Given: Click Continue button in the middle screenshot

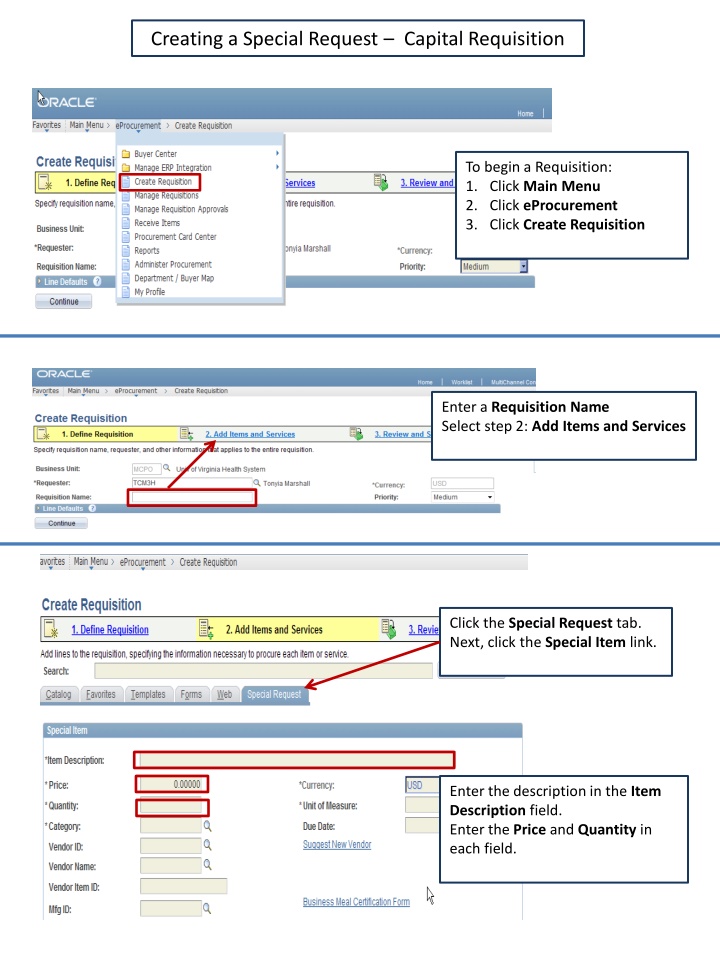Looking at the screenshot, I should pos(61,523).
